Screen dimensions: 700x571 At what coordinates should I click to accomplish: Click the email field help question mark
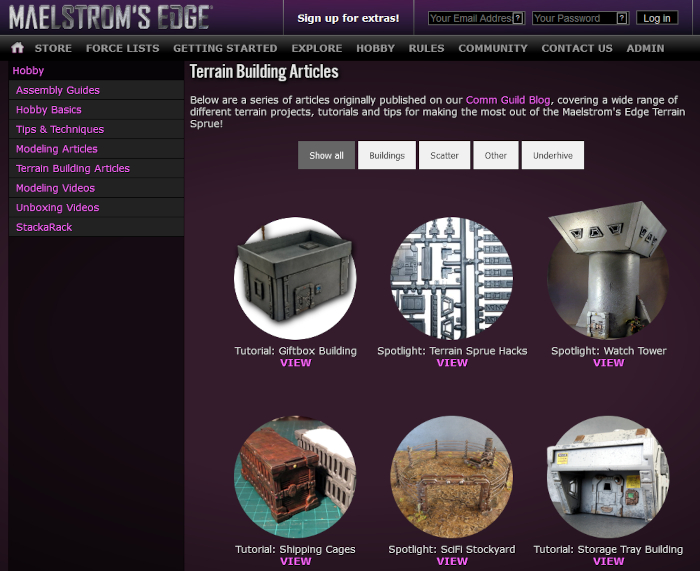pos(517,18)
